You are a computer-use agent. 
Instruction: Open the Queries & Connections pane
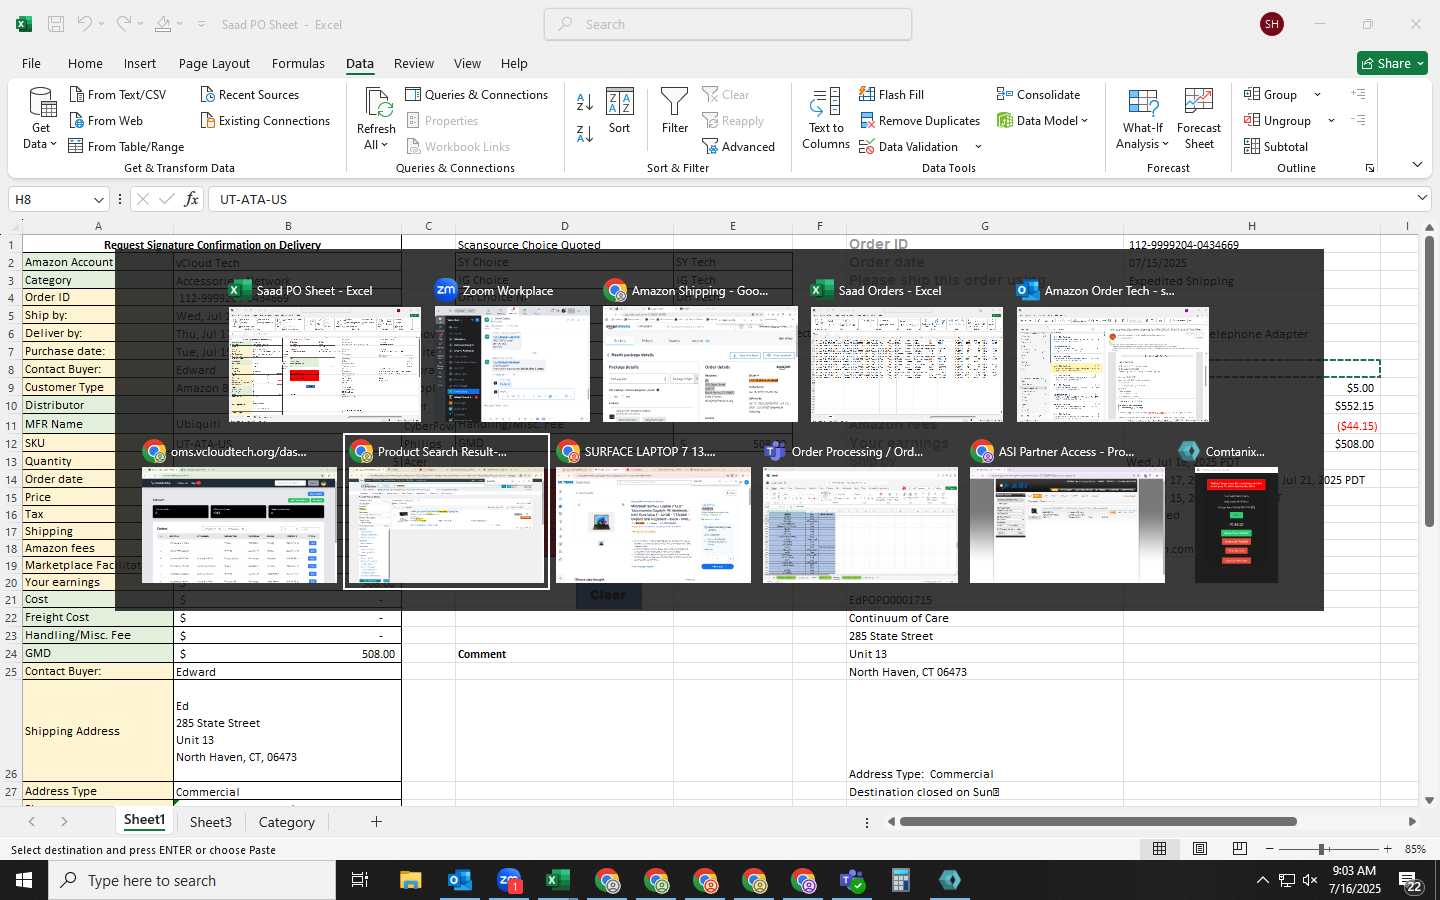click(x=477, y=95)
